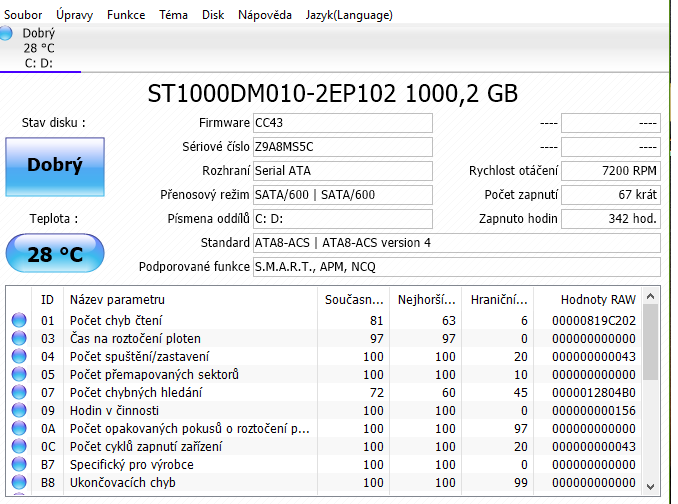Click status icon for Počet chybných hledání

[19, 392]
